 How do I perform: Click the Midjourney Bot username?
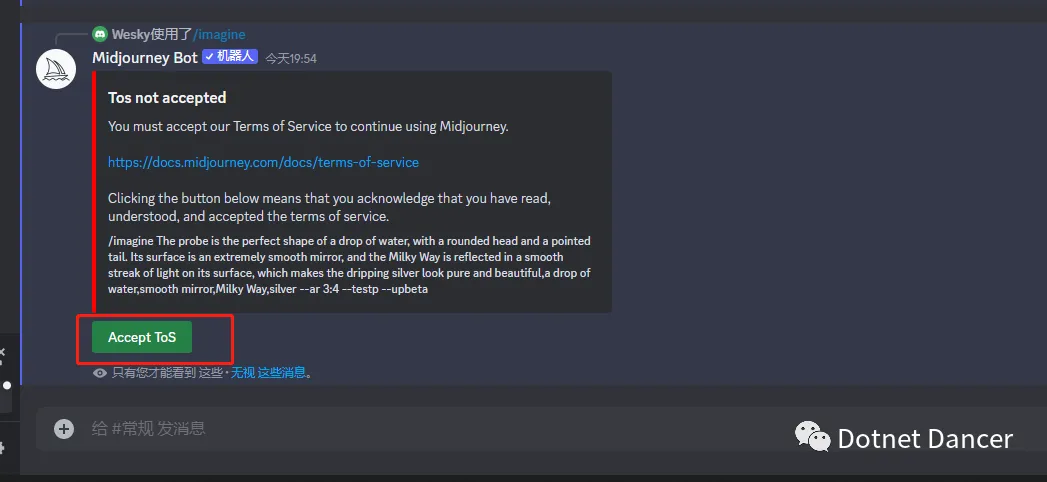coord(145,58)
